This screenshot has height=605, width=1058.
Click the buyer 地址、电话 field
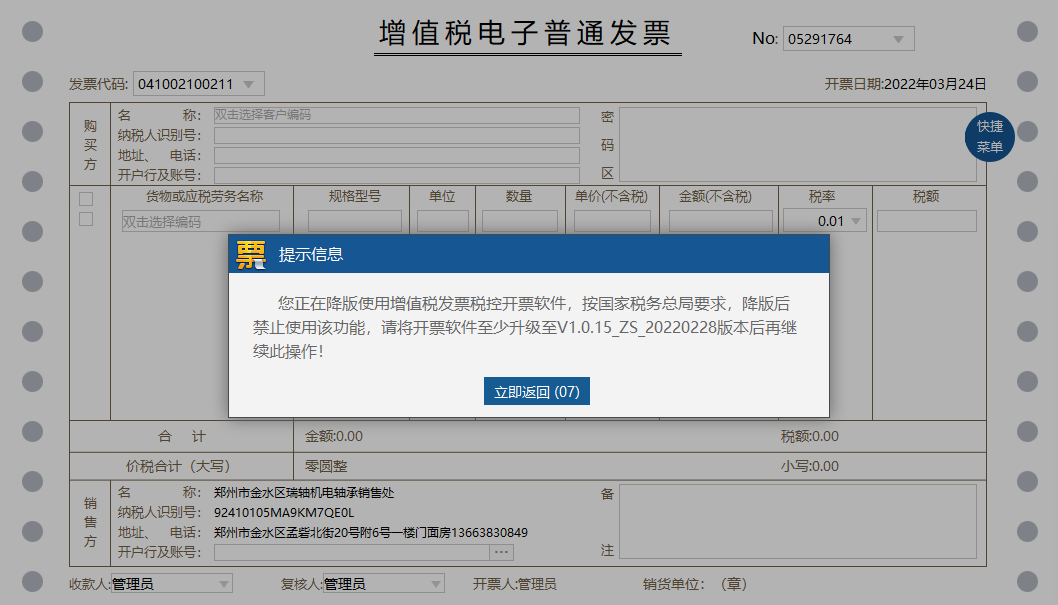click(x=396, y=156)
